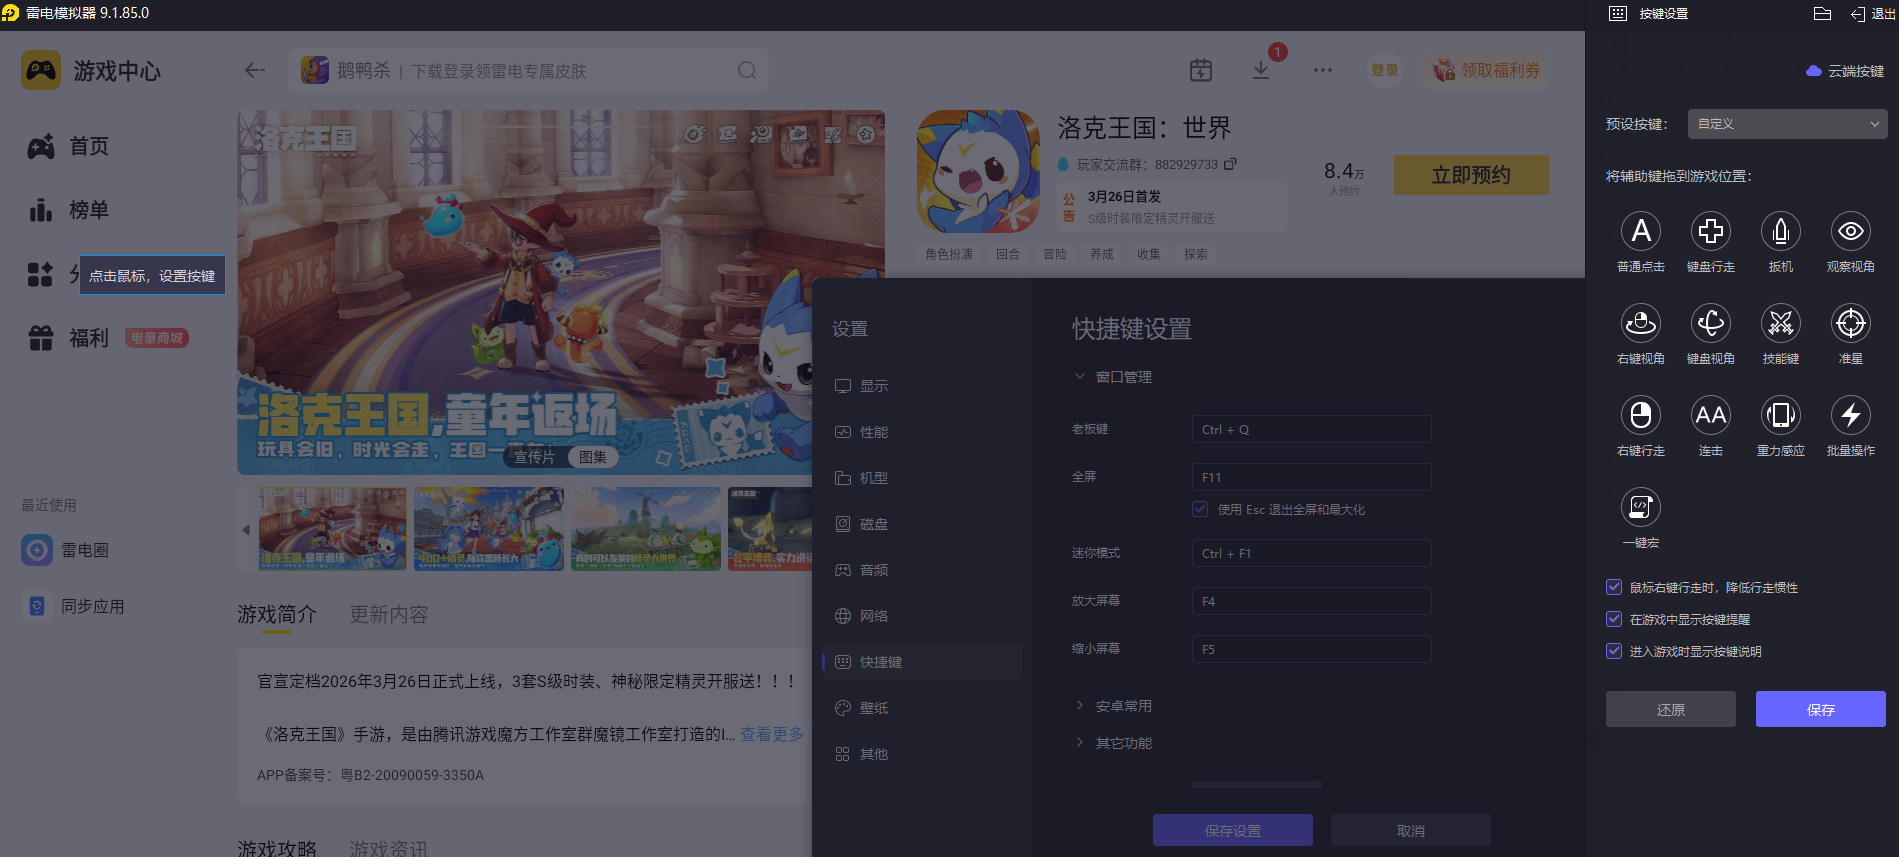Click the 保存设置 button
The image size is (1899, 857).
pos(1232,830)
